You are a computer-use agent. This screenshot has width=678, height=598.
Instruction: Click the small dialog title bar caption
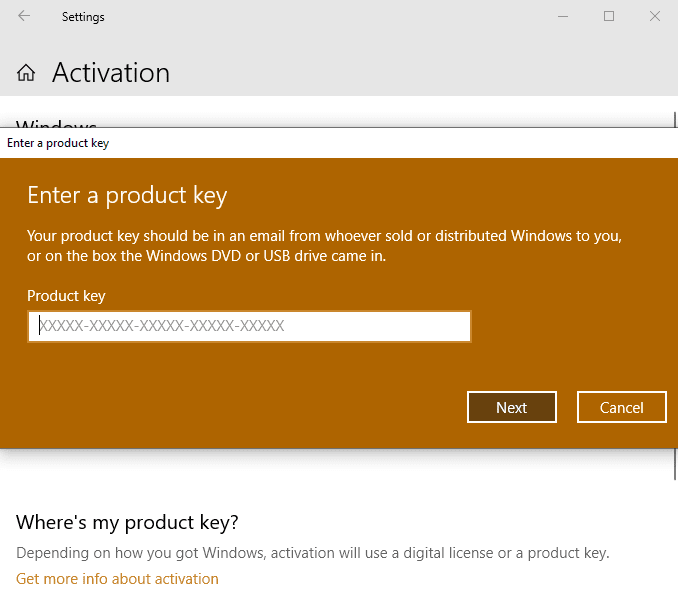(x=58, y=143)
